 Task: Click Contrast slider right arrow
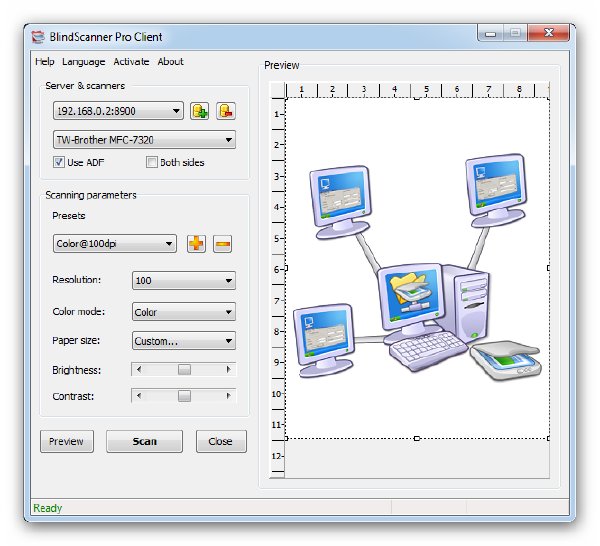tap(229, 396)
